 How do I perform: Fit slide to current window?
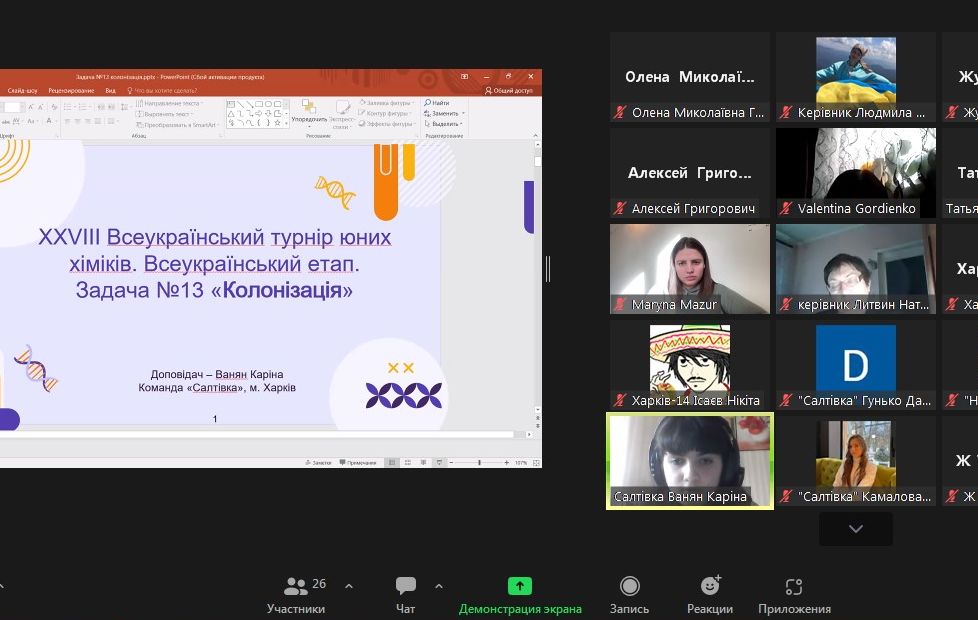pyautogui.click(x=536, y=463)
